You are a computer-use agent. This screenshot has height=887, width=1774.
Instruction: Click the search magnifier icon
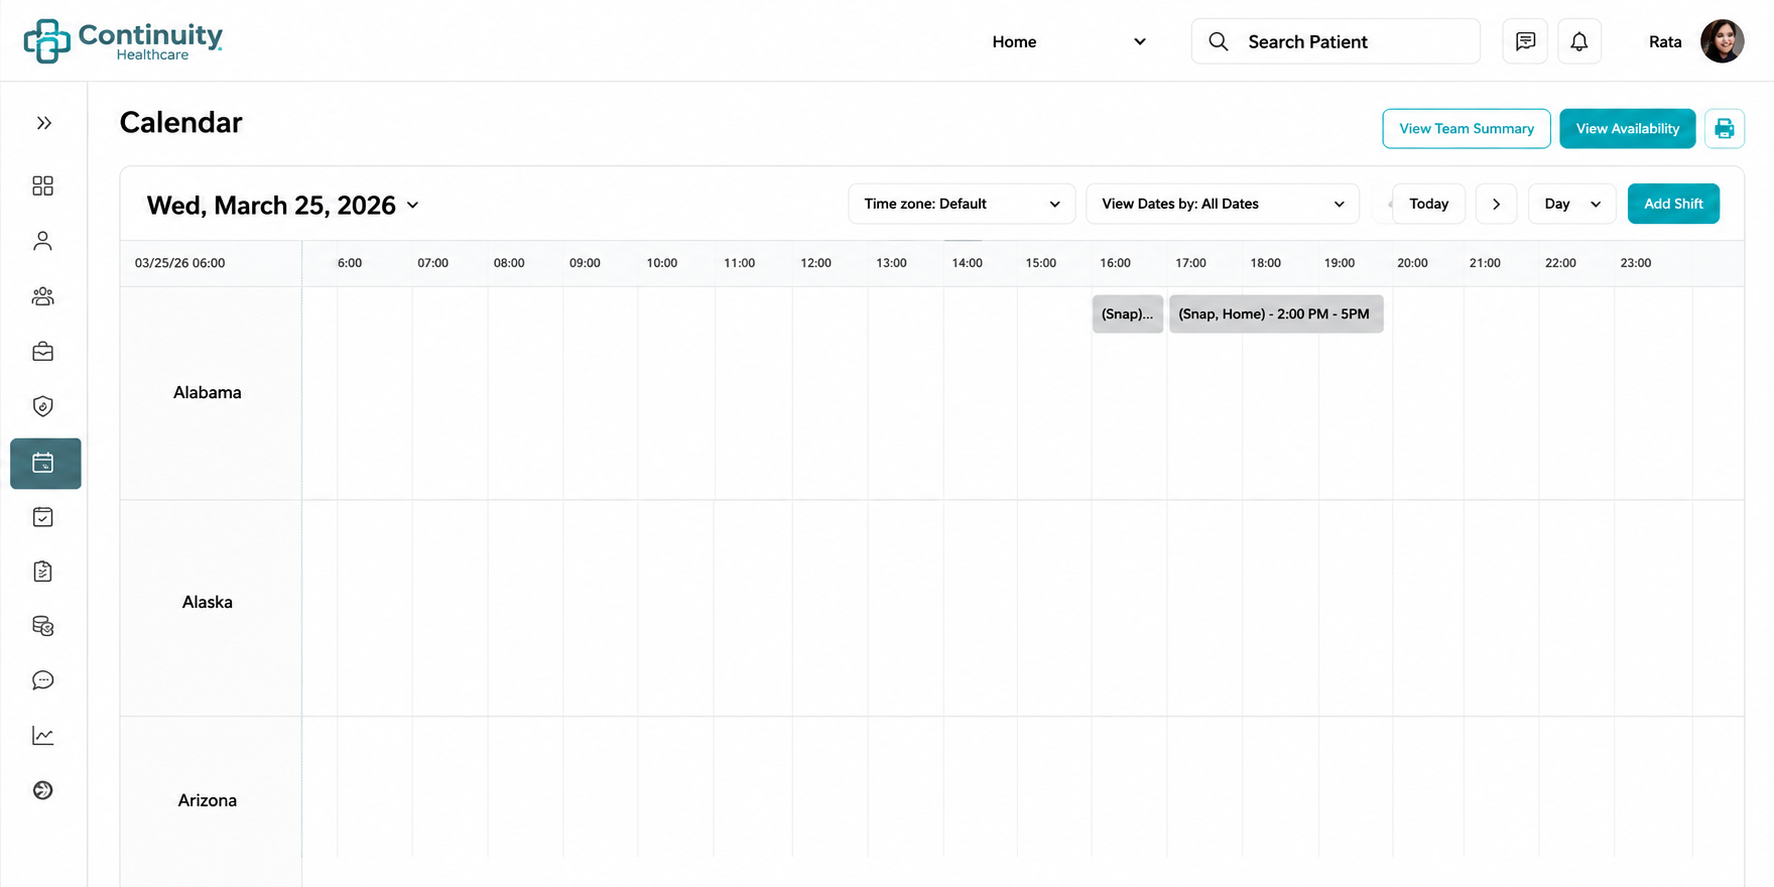(1218, 41)
